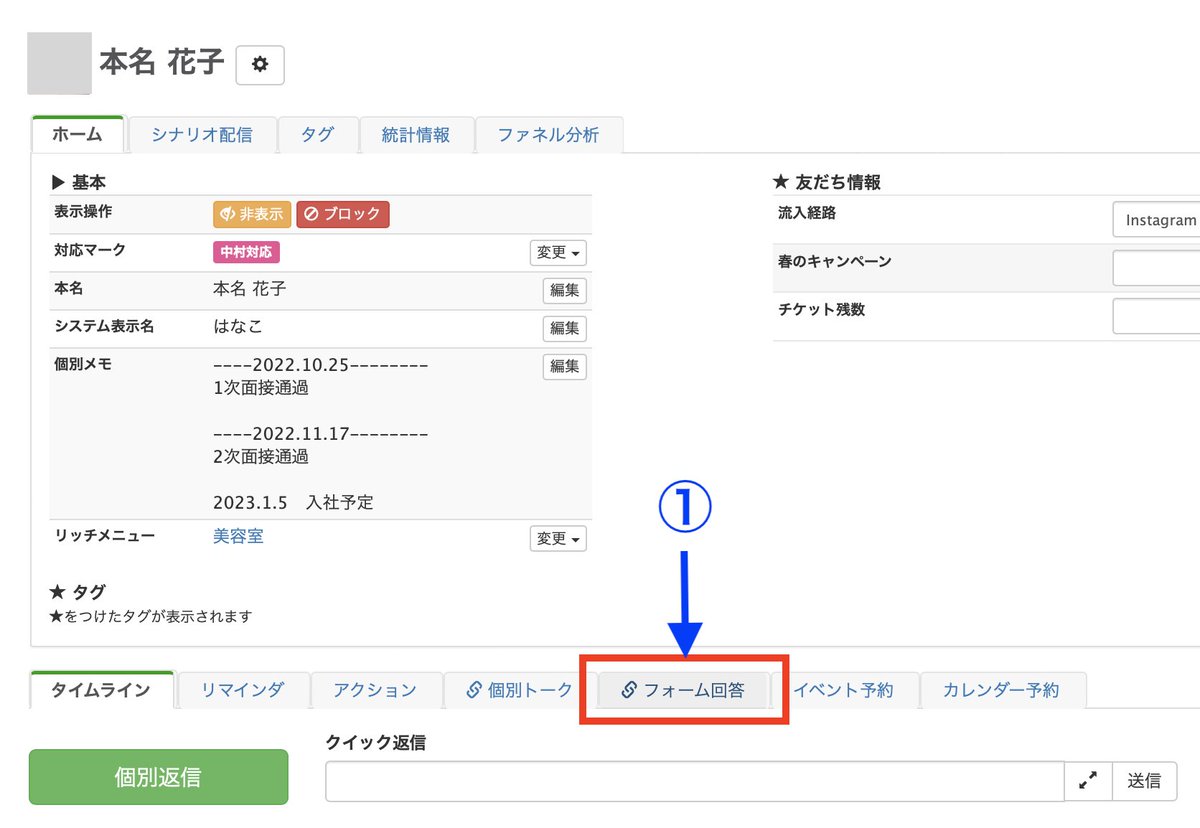Open the タグ tab
The width and height of the screenshot is (1200, 828).
(x=318, y=133)
